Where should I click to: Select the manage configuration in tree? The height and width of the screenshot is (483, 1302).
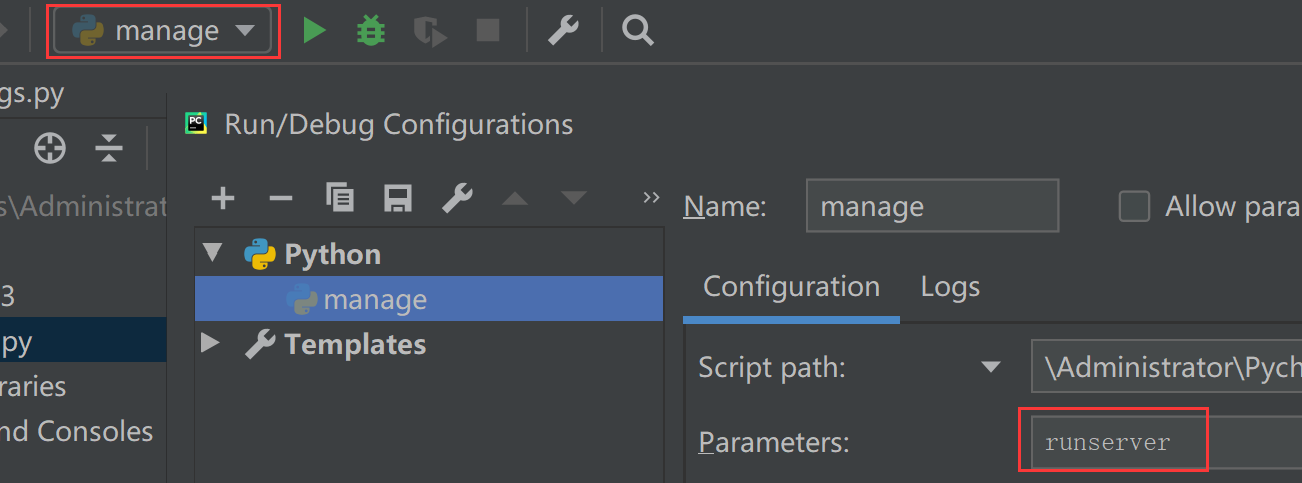click(375, 299)
